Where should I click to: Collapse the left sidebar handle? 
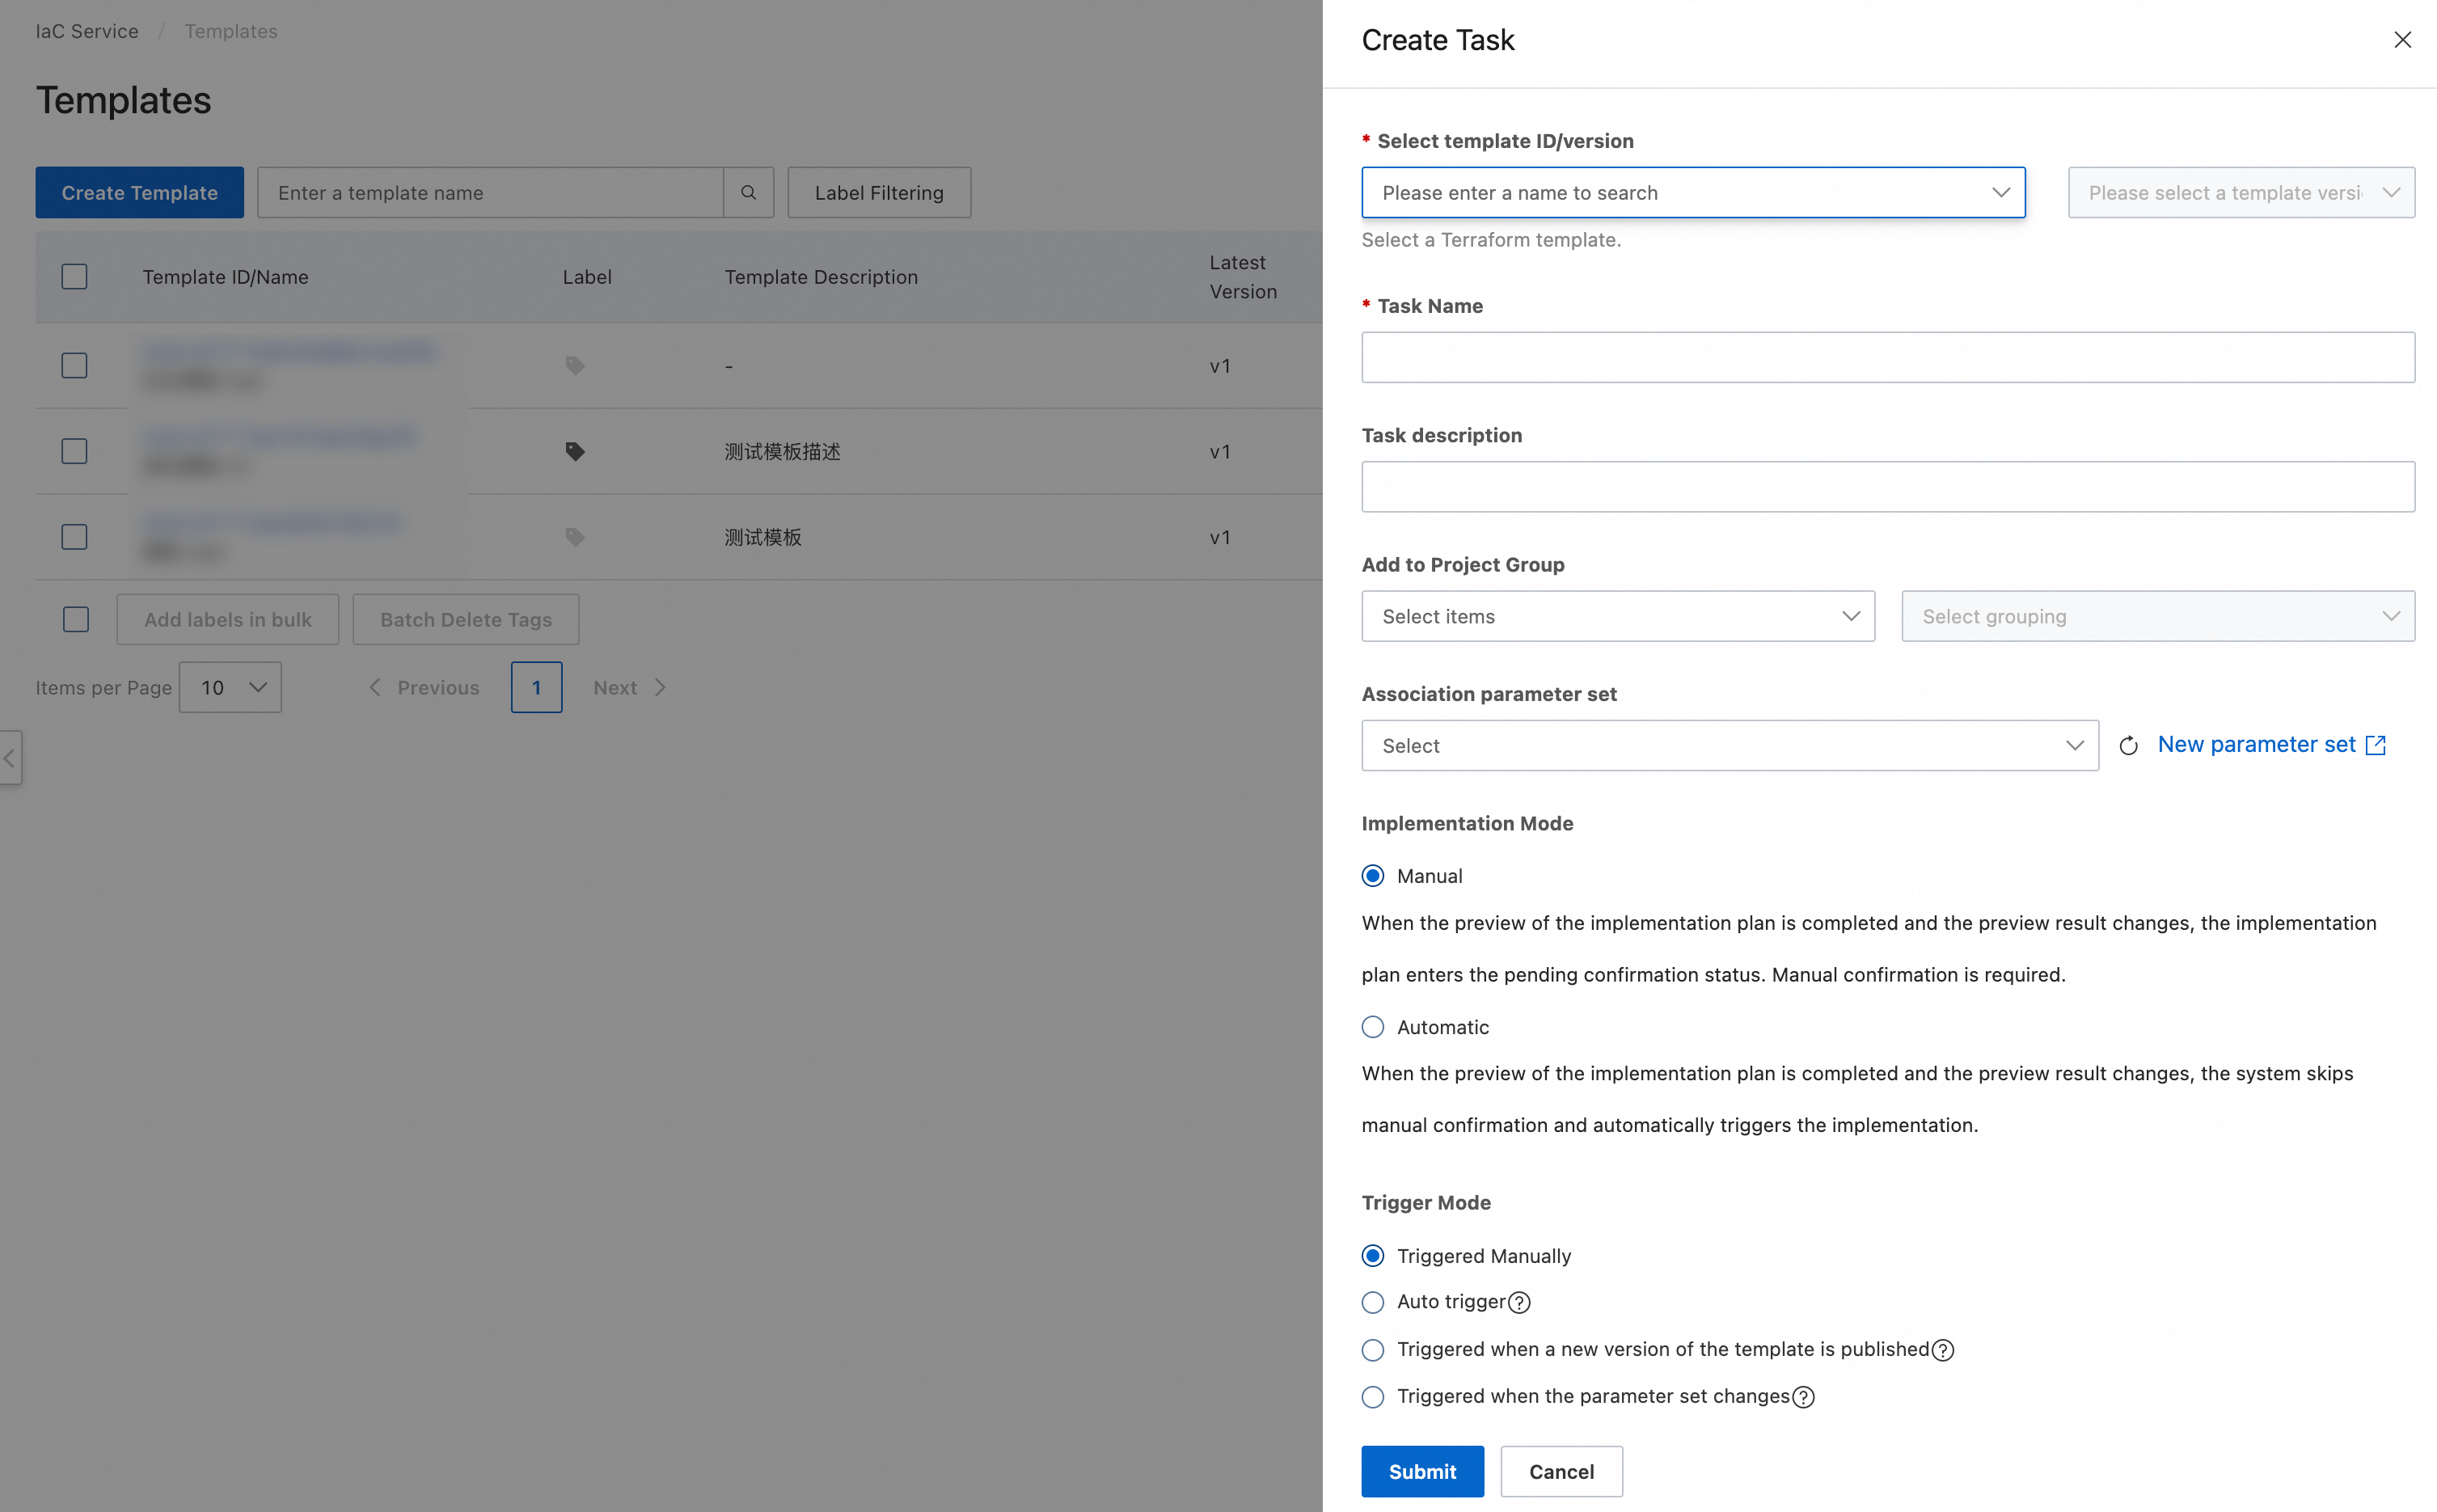point(10,758)
